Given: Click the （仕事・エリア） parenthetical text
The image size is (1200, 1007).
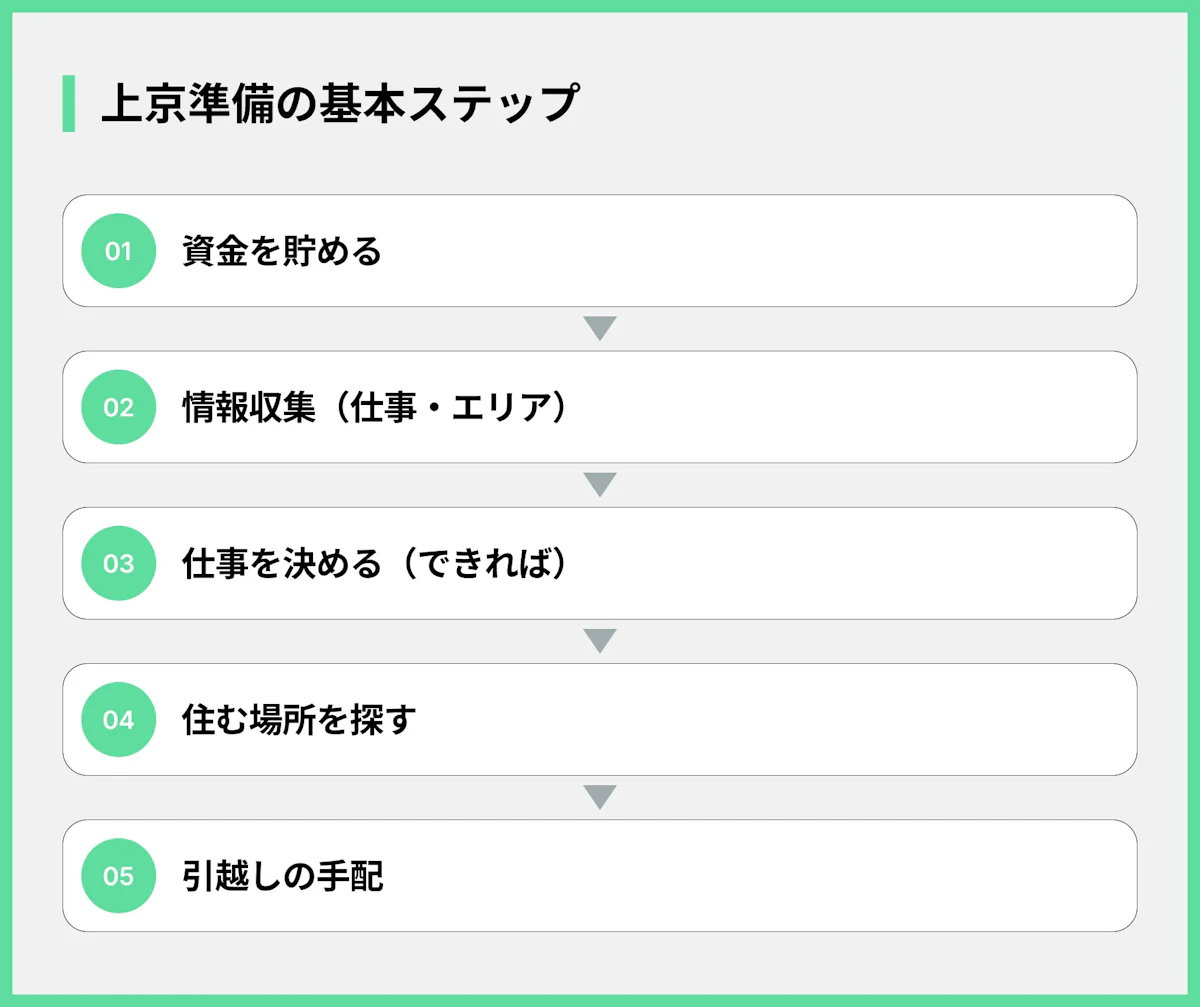Looking at the screenshot, I should tap(446, 407).
